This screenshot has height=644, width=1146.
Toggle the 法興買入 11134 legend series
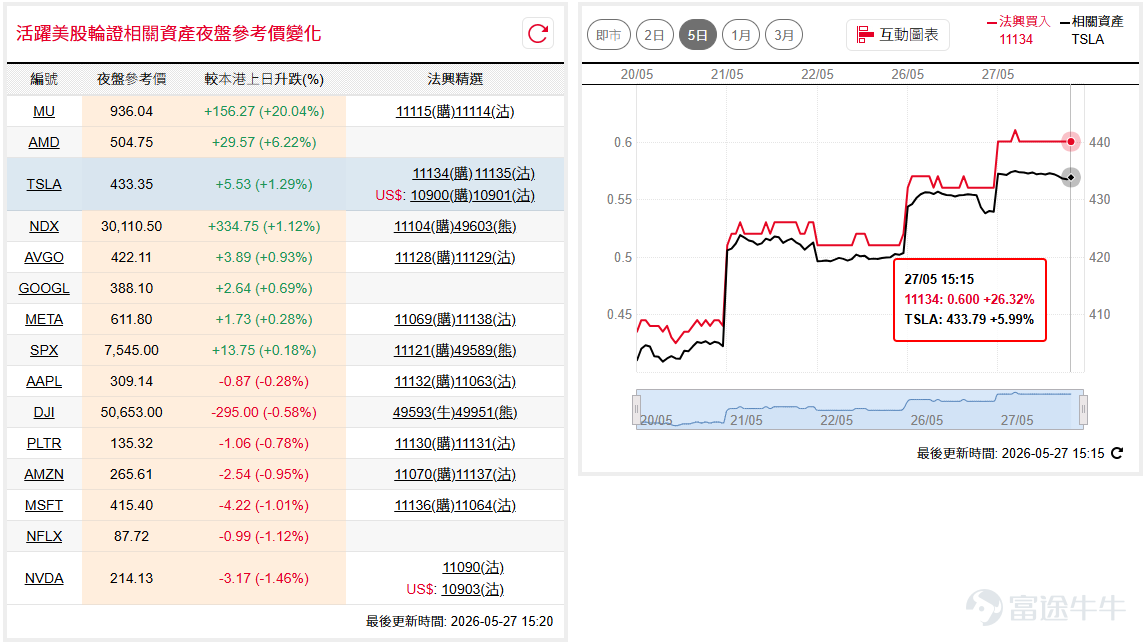[x=1017, y=30]
